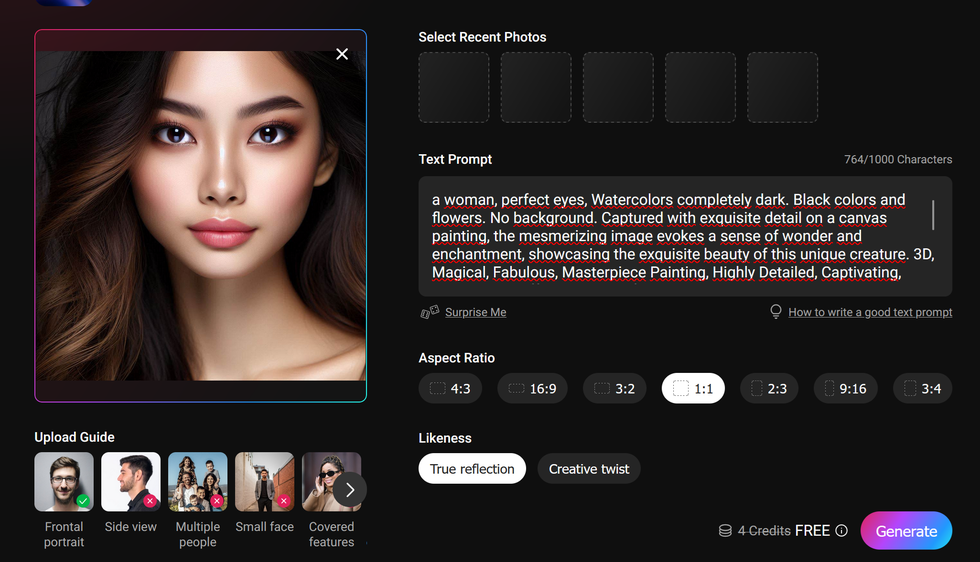This screenshot has width=980, height=562.
Task: Open How to write a good text prompt
Action: click(869, 312)
